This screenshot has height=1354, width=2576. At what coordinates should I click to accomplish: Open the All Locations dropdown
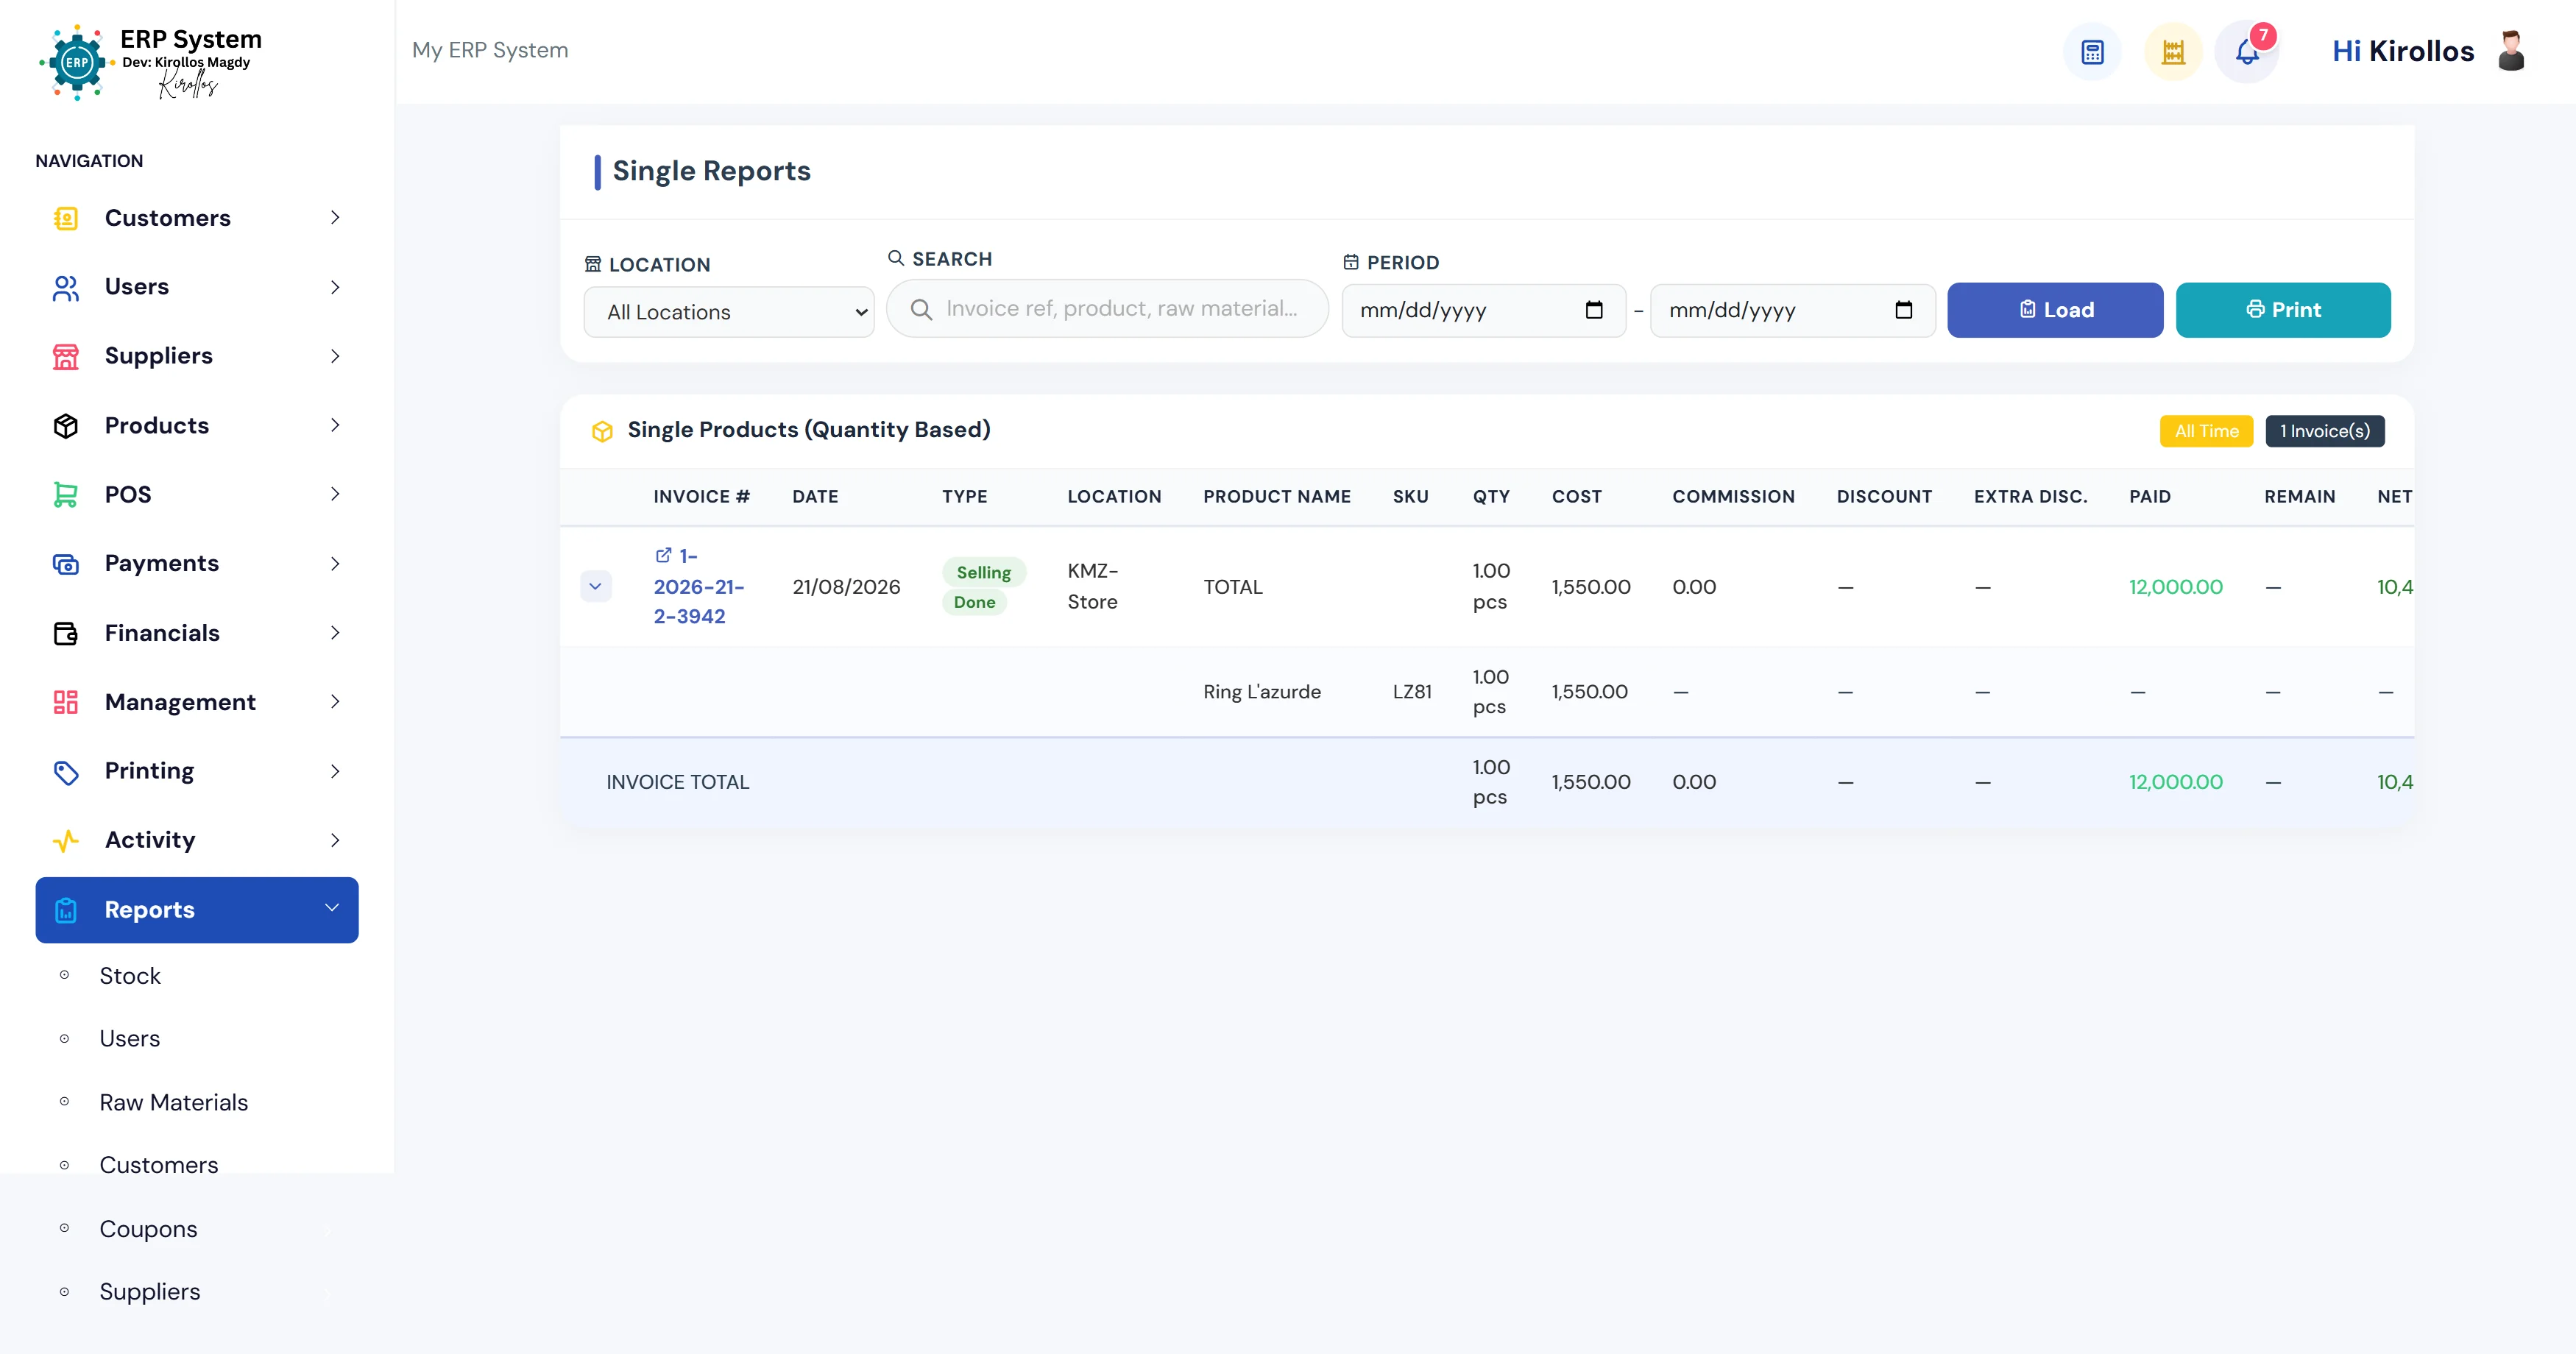(729, 312)
